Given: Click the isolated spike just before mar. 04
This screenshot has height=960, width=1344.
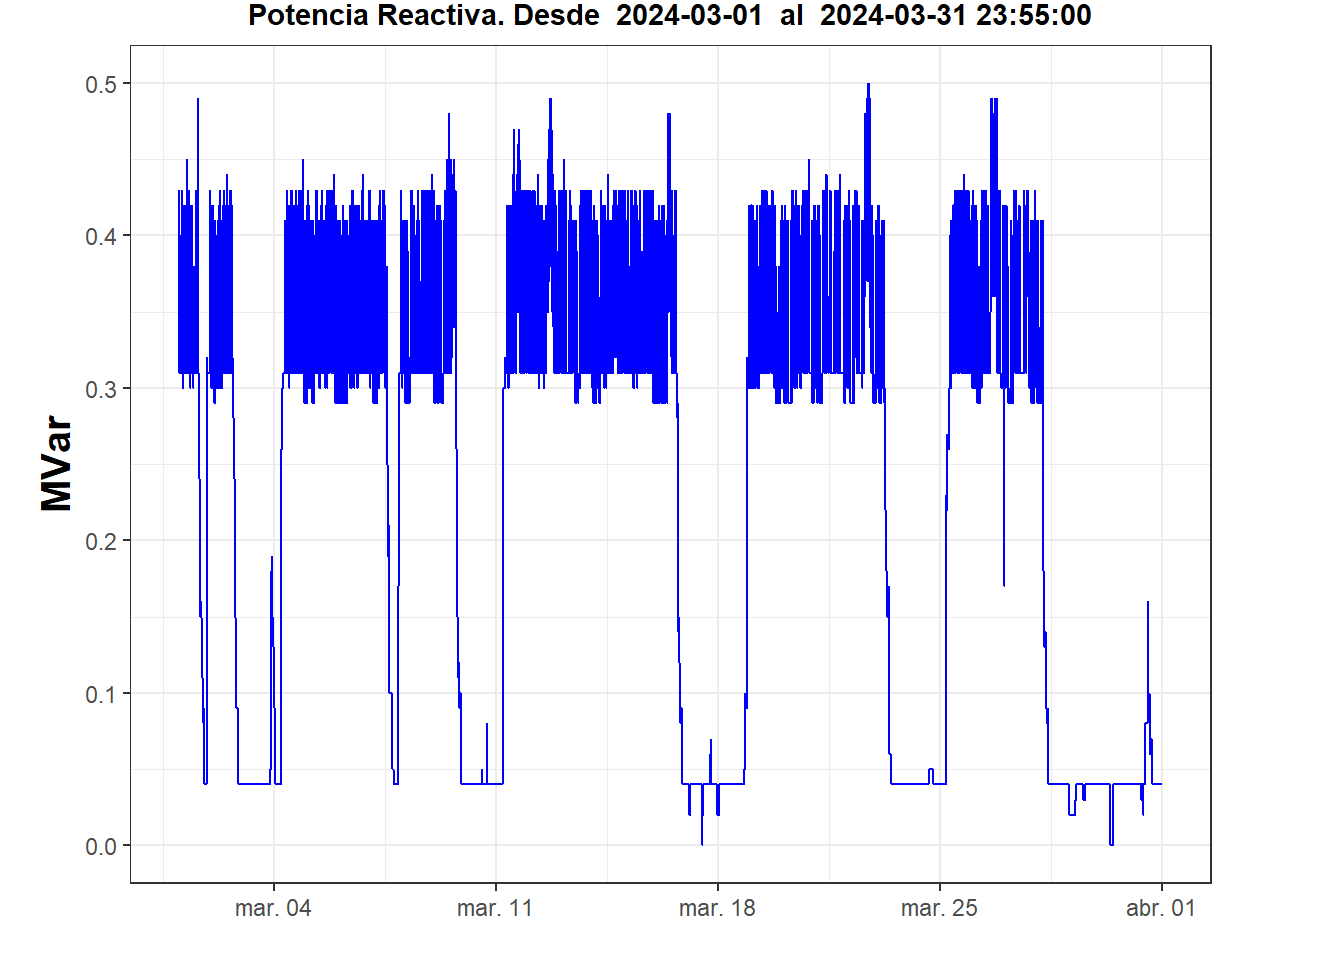Looking at the screenshot, I should click(272, 560).
